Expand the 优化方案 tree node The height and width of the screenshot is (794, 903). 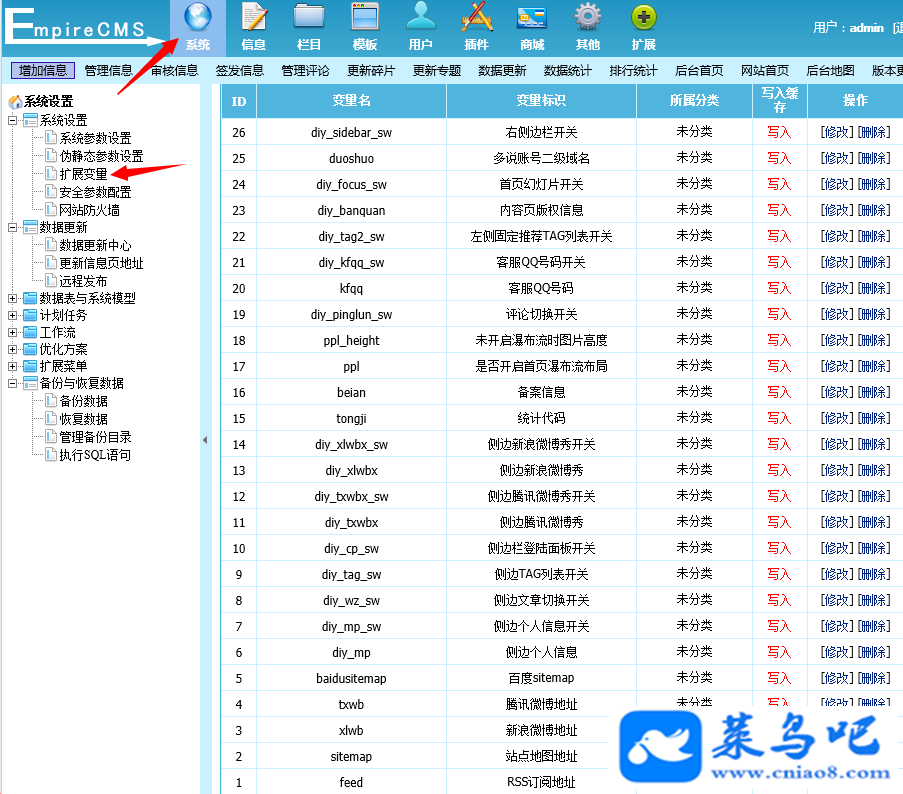point(13,349)
